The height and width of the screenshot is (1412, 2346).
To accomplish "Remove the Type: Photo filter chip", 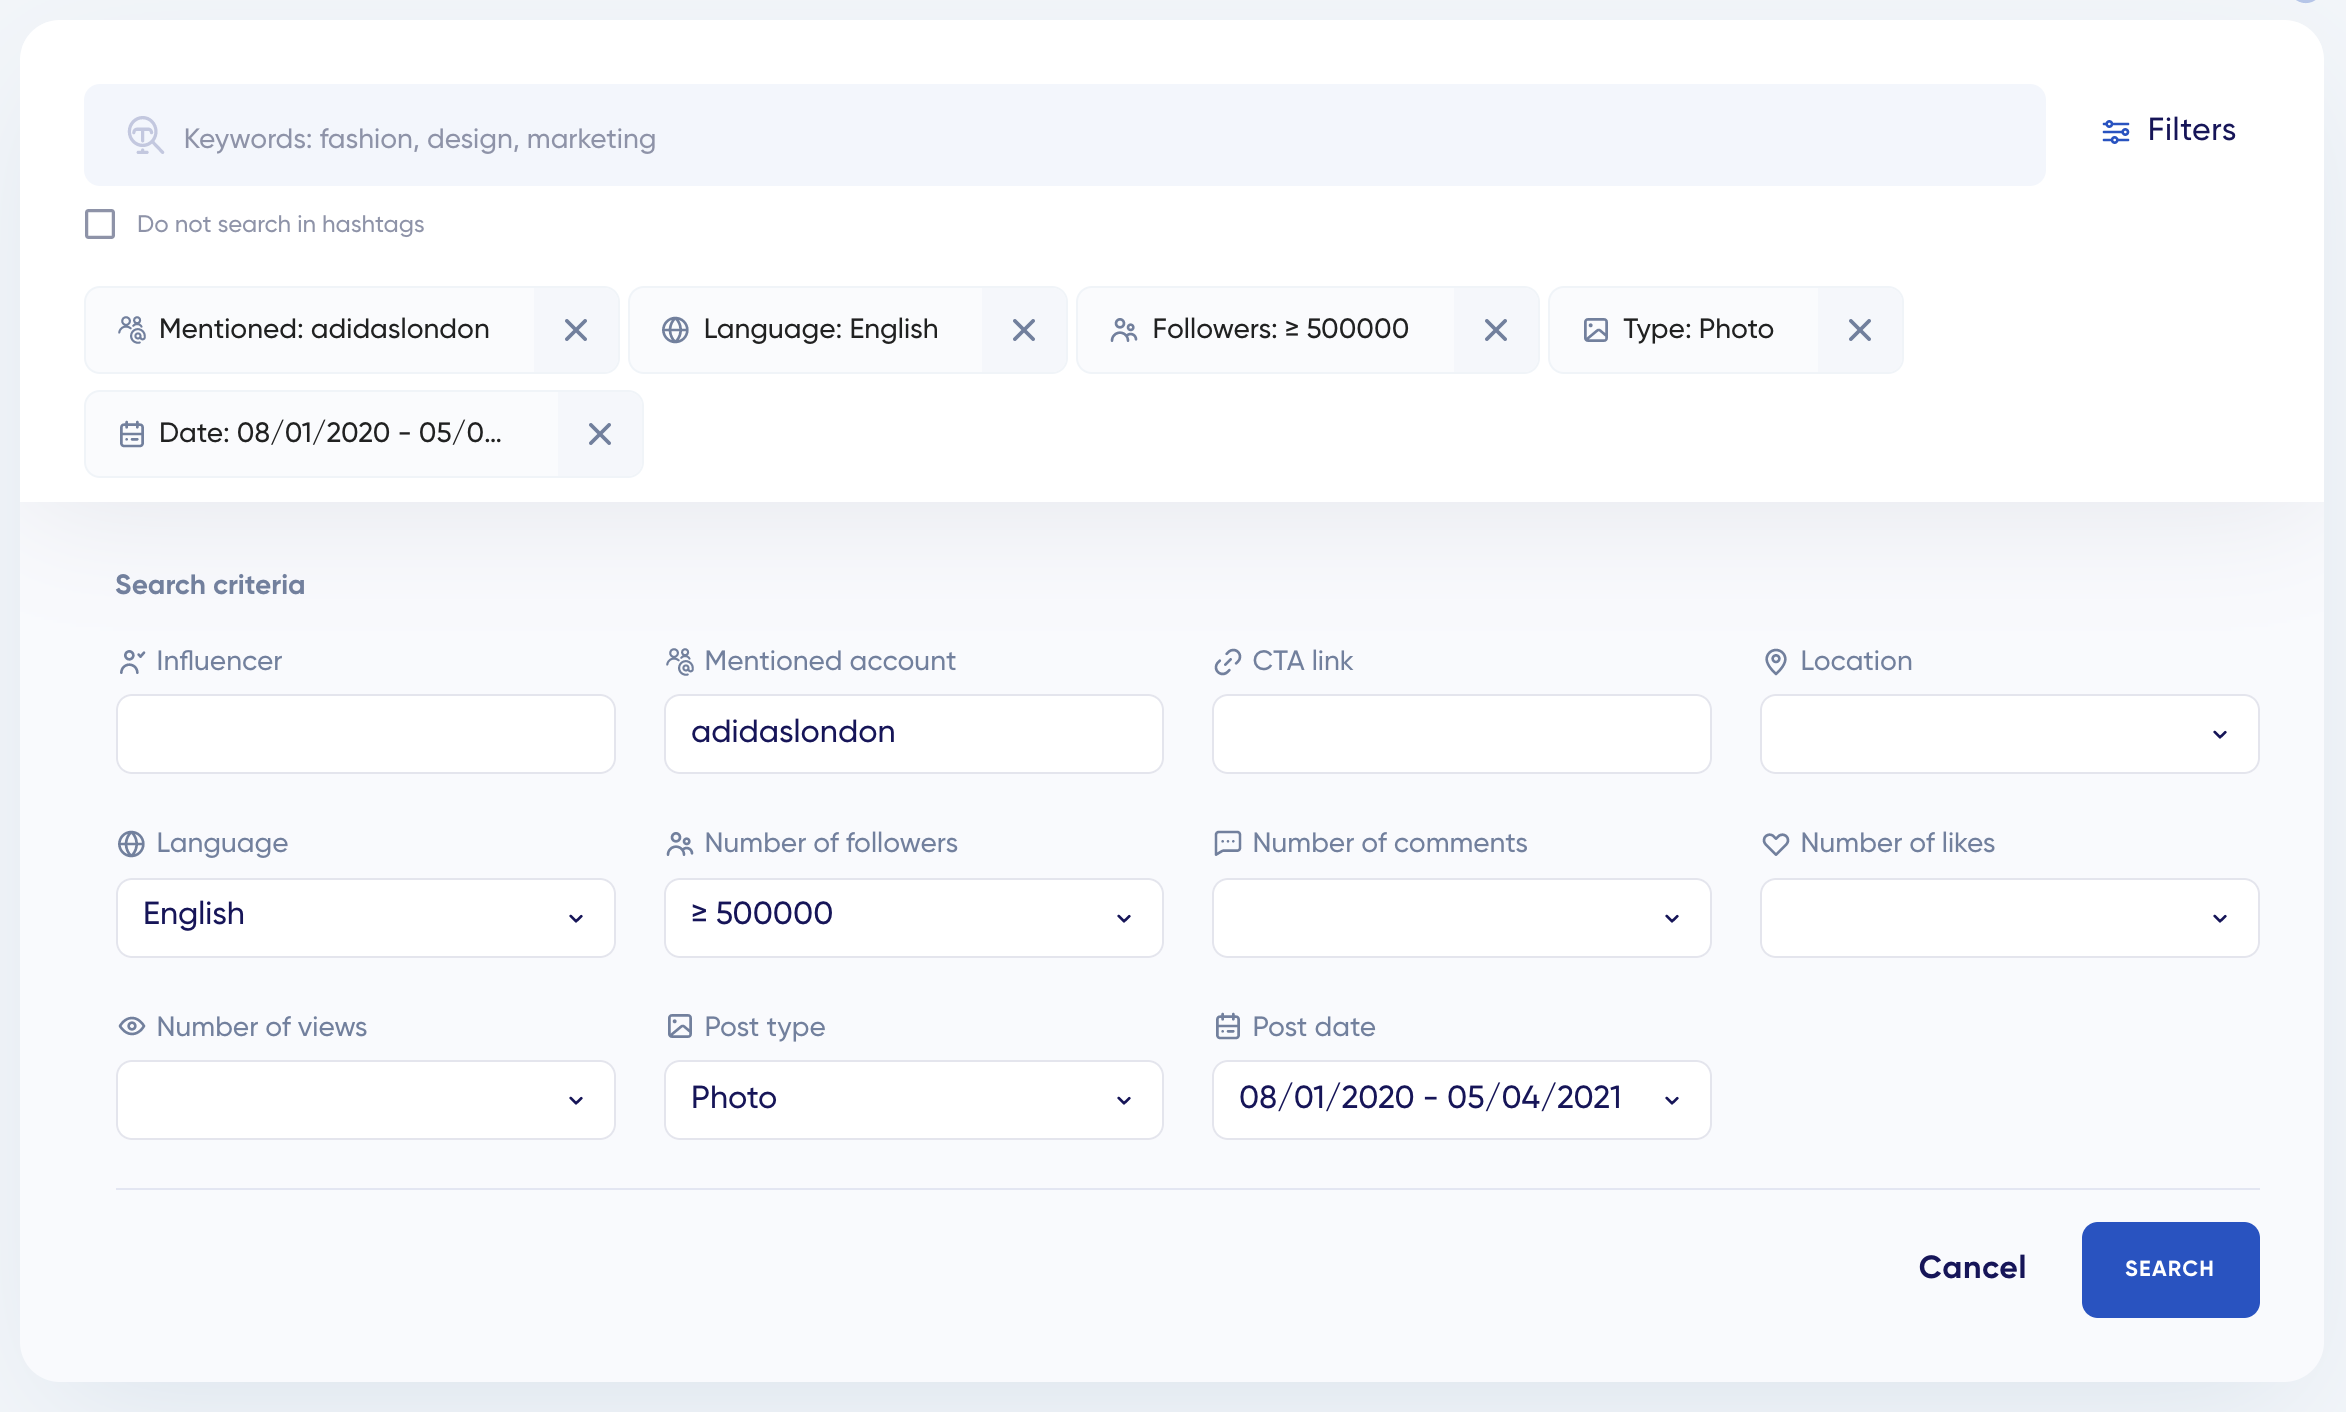I will (1859, 330).
